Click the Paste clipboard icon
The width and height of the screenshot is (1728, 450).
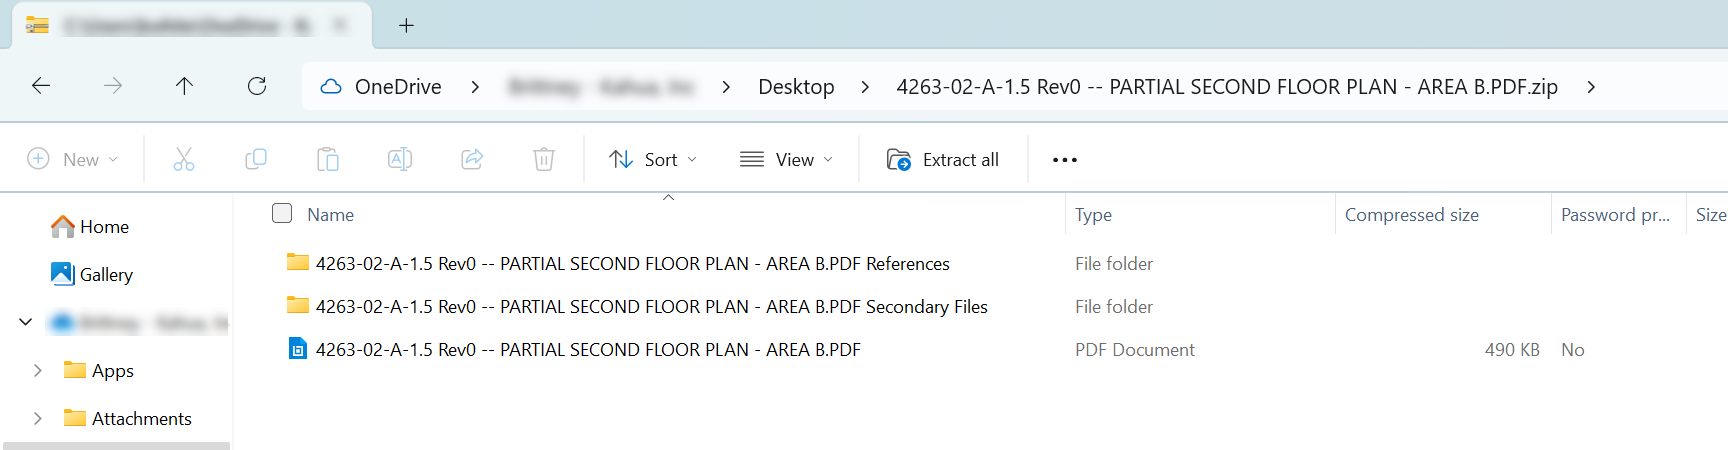(328, 159)
